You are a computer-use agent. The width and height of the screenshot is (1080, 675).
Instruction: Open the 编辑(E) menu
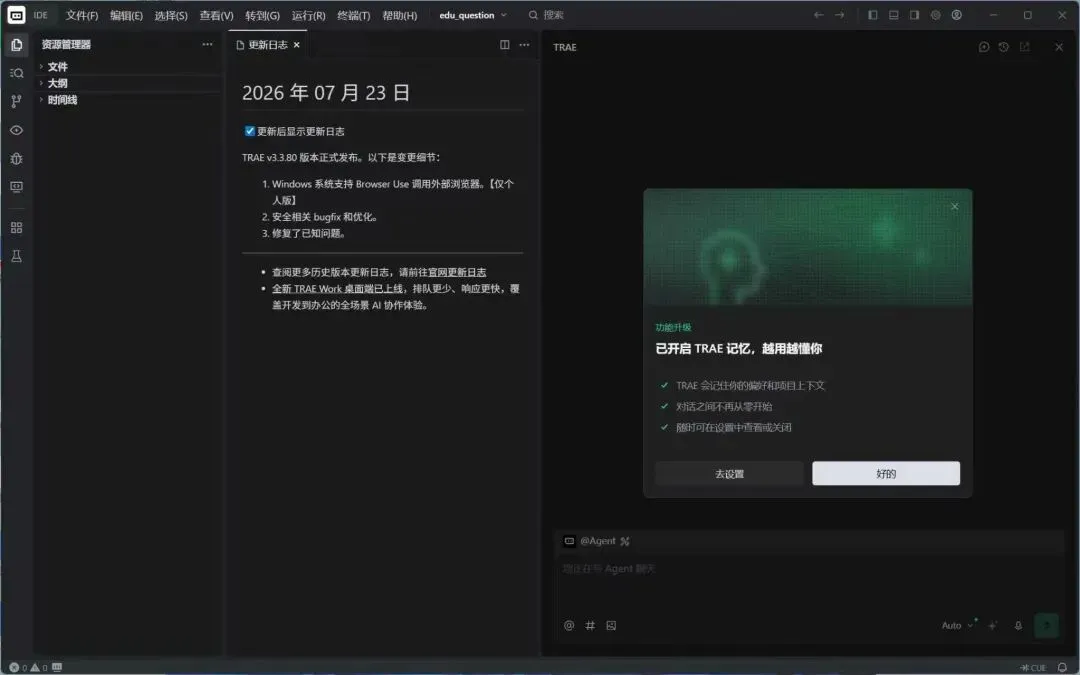tap(127, 15)
